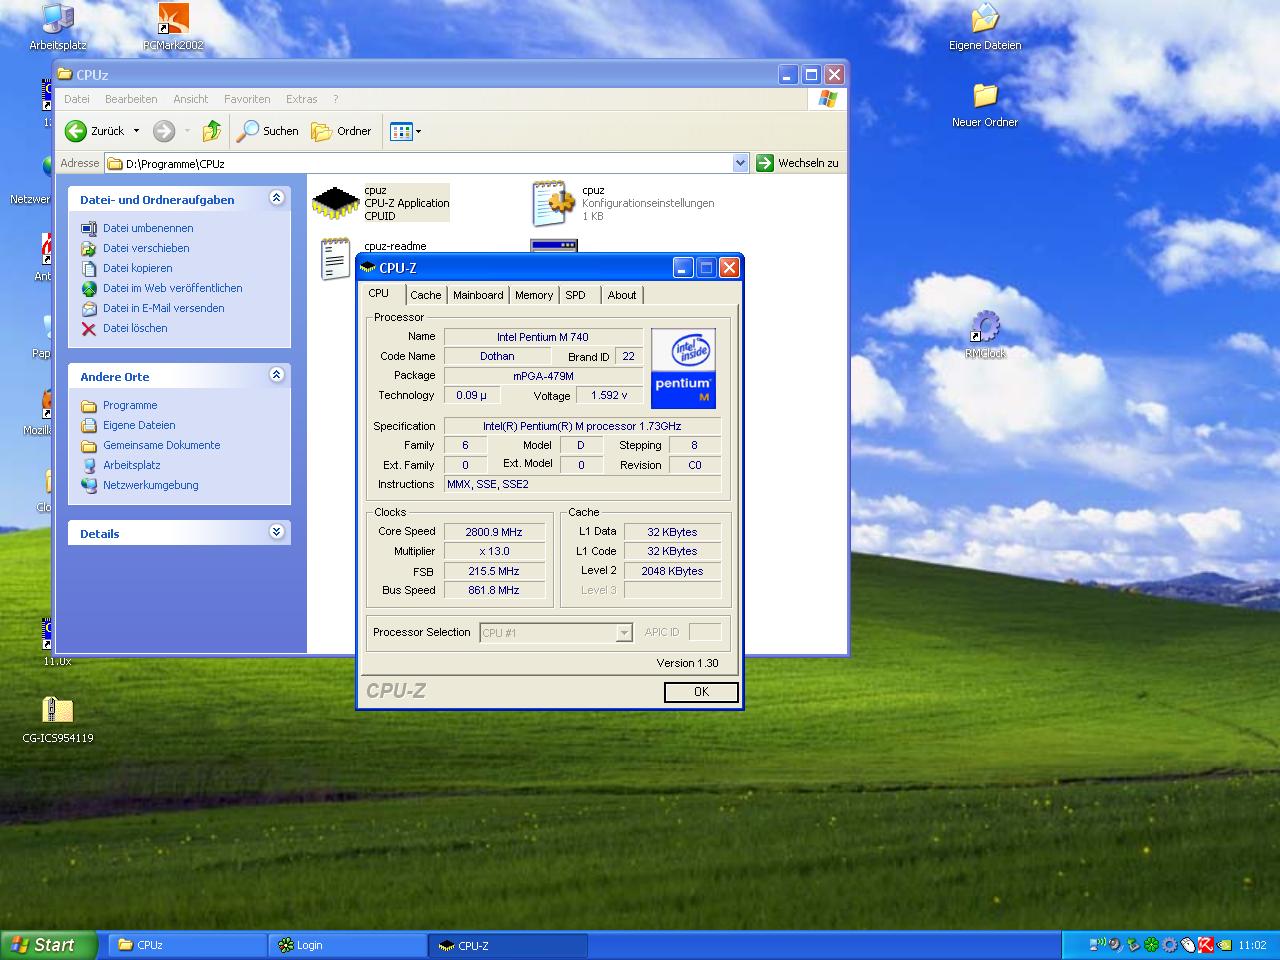Click the safely remove hardware tray icon

click(1133, 944)
